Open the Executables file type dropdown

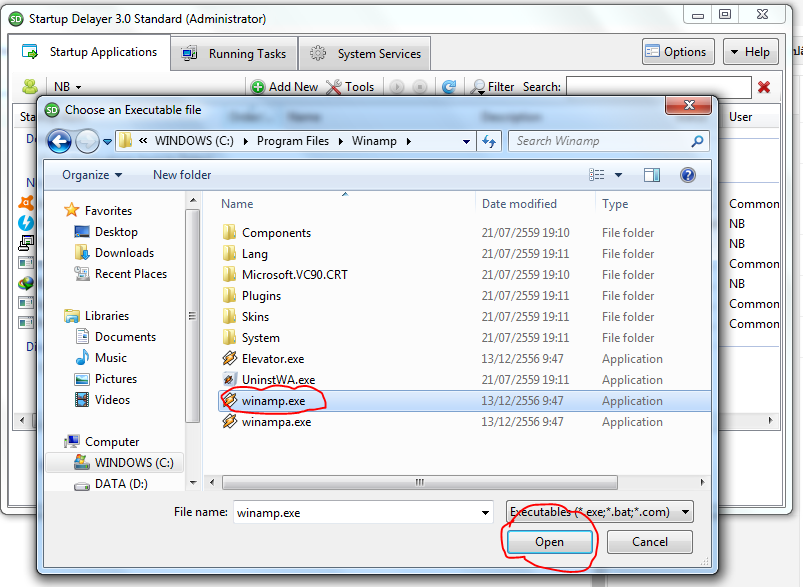coord(599,512)
